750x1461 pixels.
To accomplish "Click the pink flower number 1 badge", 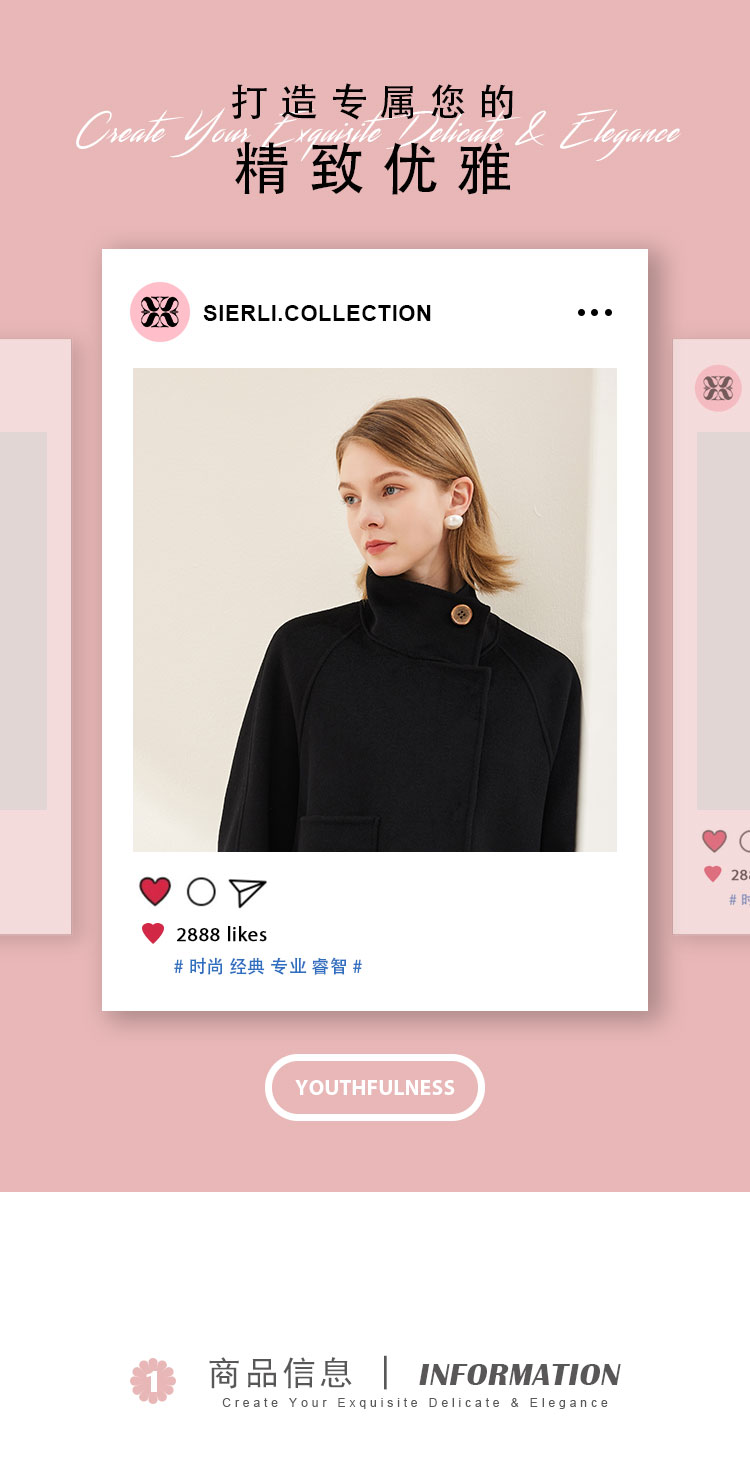I will point(153,1381).
